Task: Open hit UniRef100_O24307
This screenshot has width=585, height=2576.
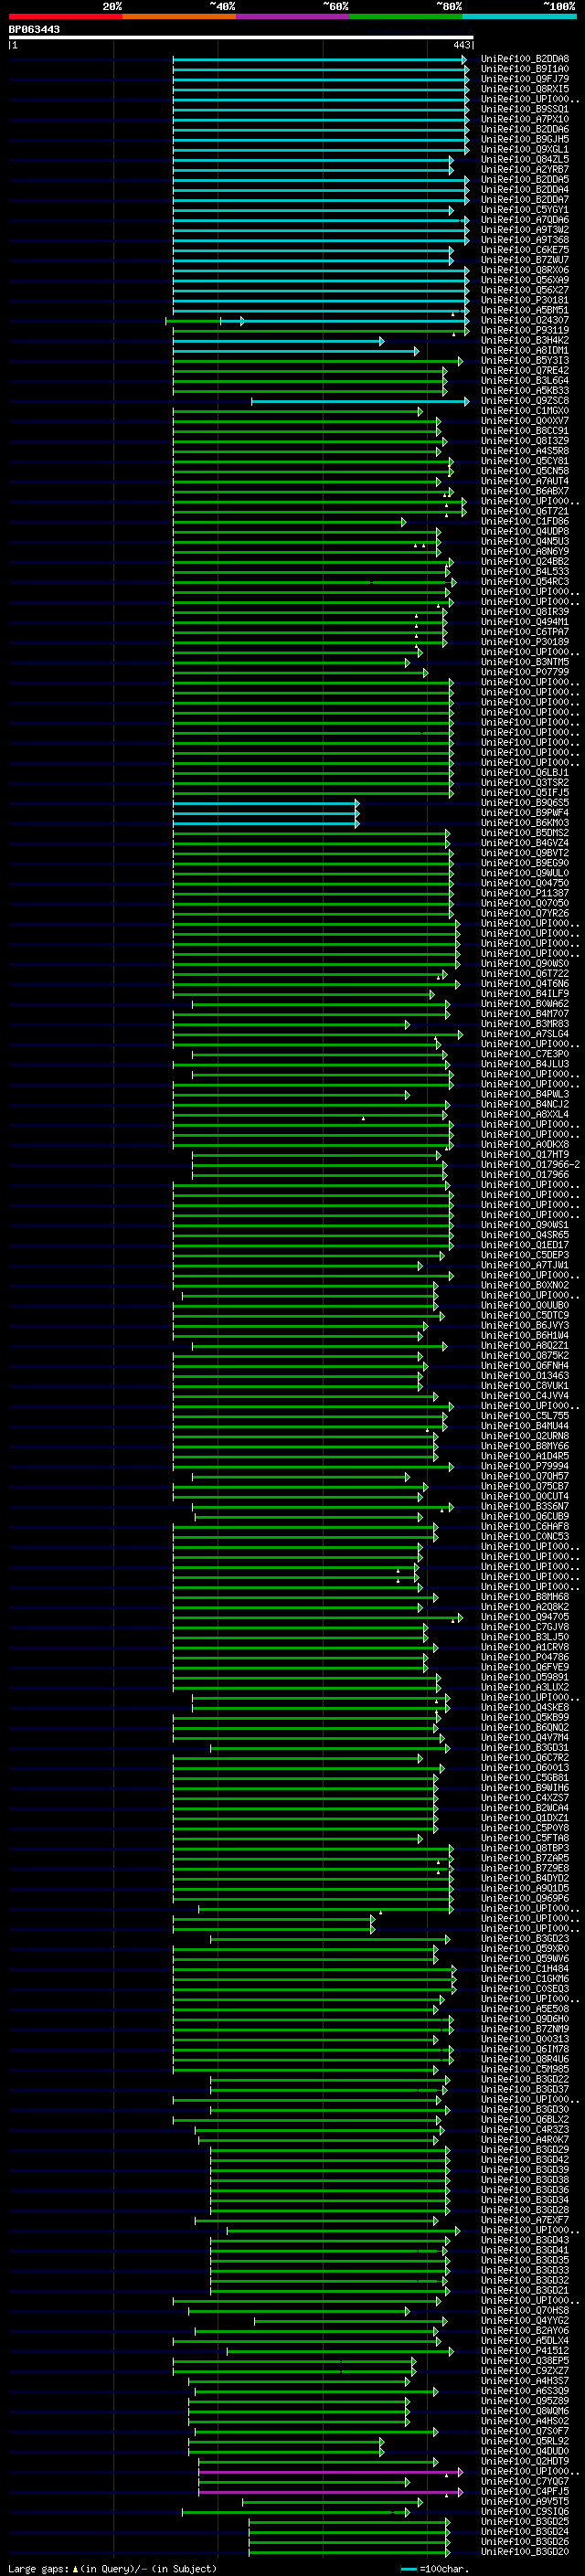Action: [525, 320]
